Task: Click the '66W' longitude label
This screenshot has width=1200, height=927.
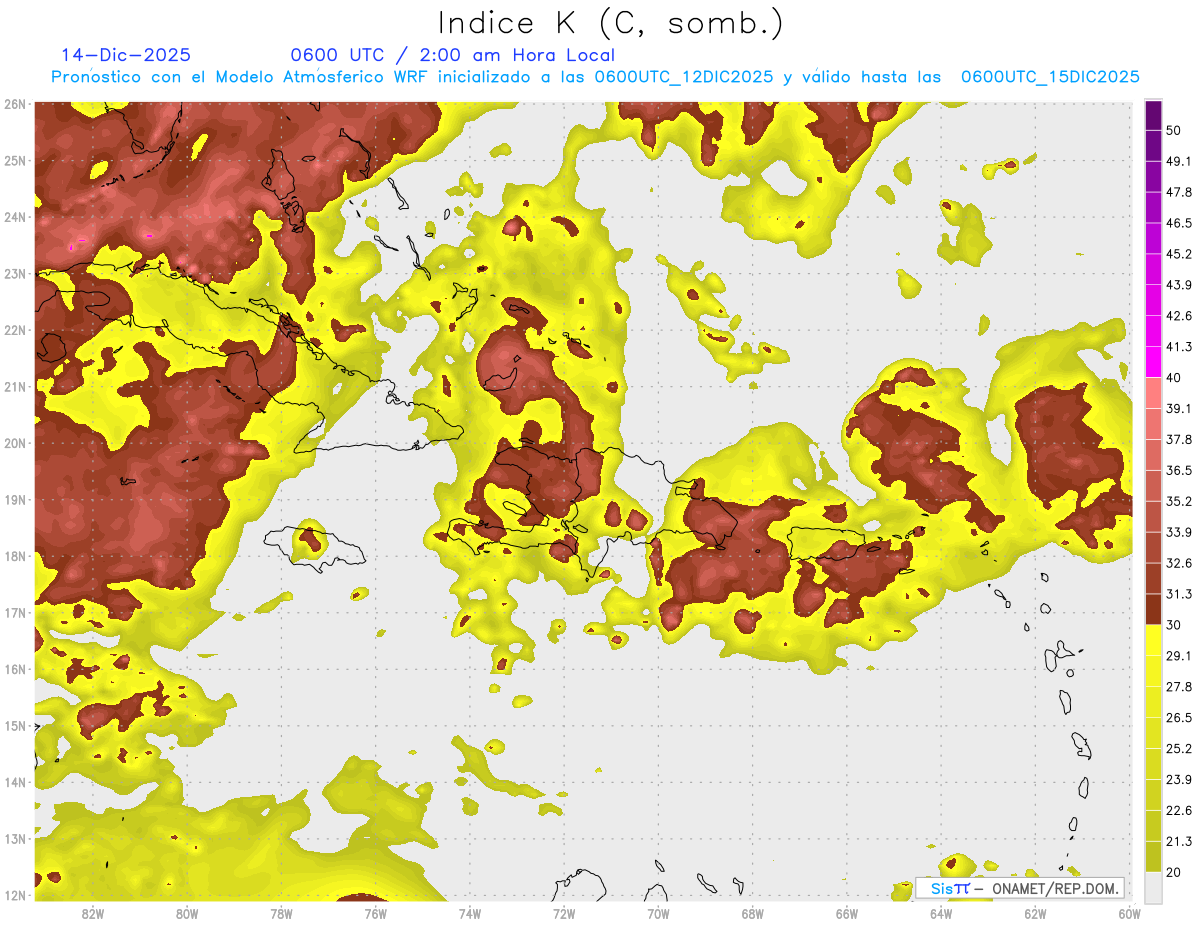Action: (847, 913)
